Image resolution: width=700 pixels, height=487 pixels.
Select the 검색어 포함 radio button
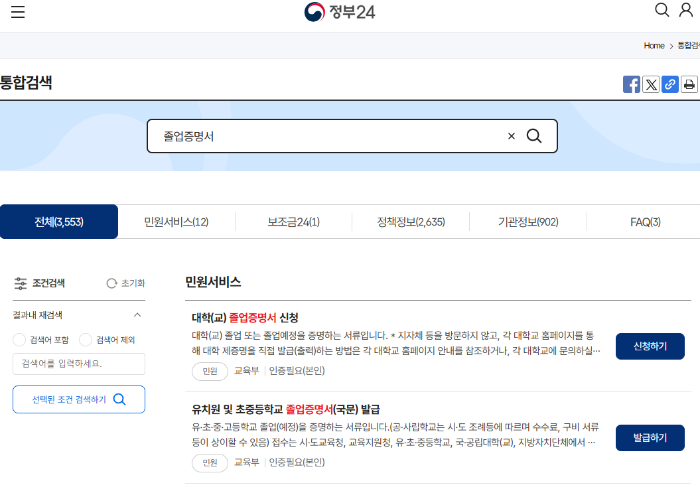point(19,340)
